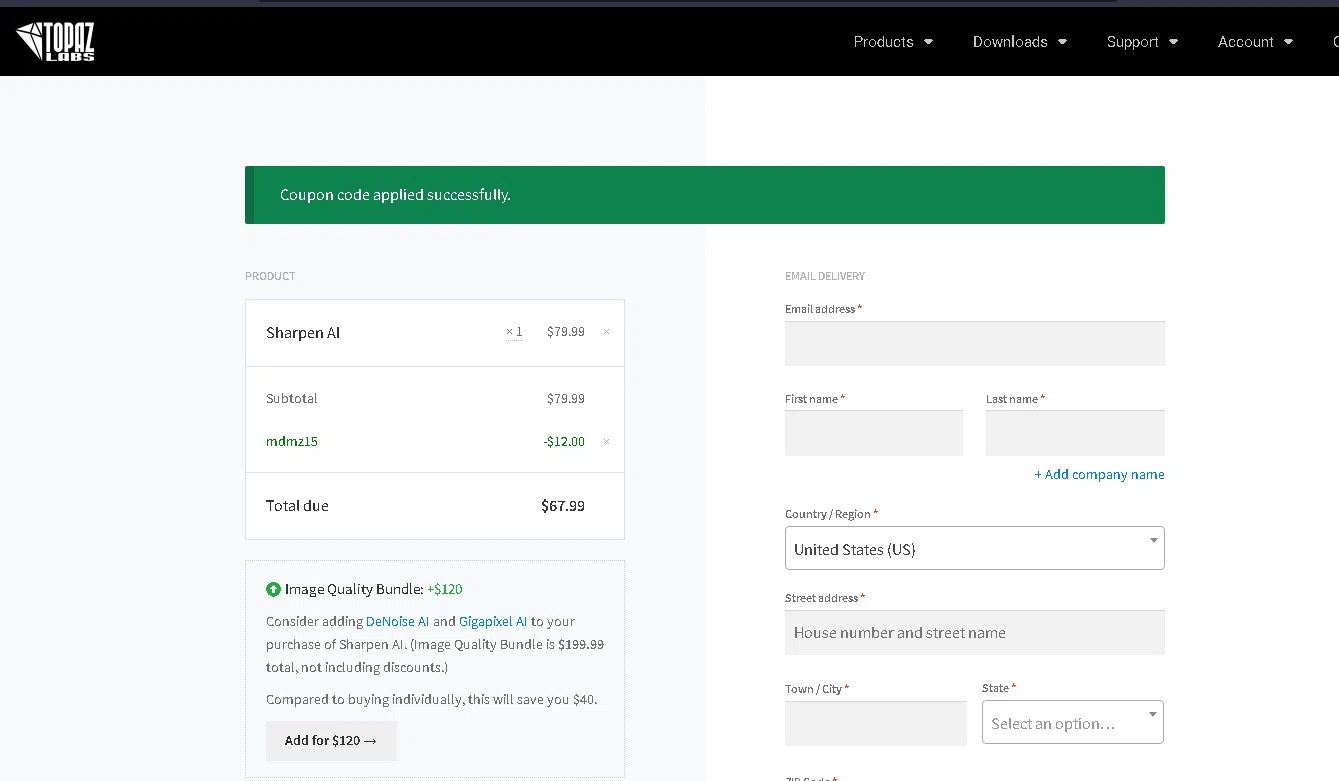Click the PRODUCT section heading
1339x781 pixels.
[270, 276]
